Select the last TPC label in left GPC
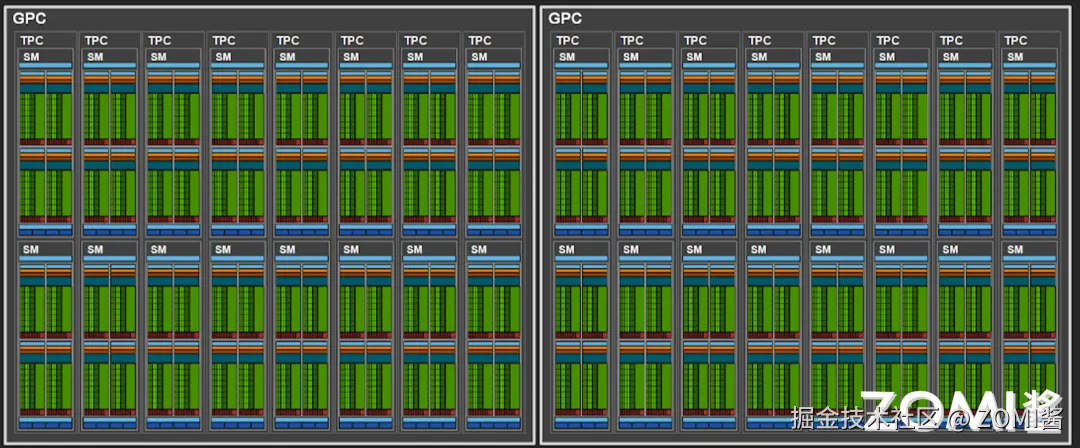This screenshot has height=448, width=1080. point(480,41)
